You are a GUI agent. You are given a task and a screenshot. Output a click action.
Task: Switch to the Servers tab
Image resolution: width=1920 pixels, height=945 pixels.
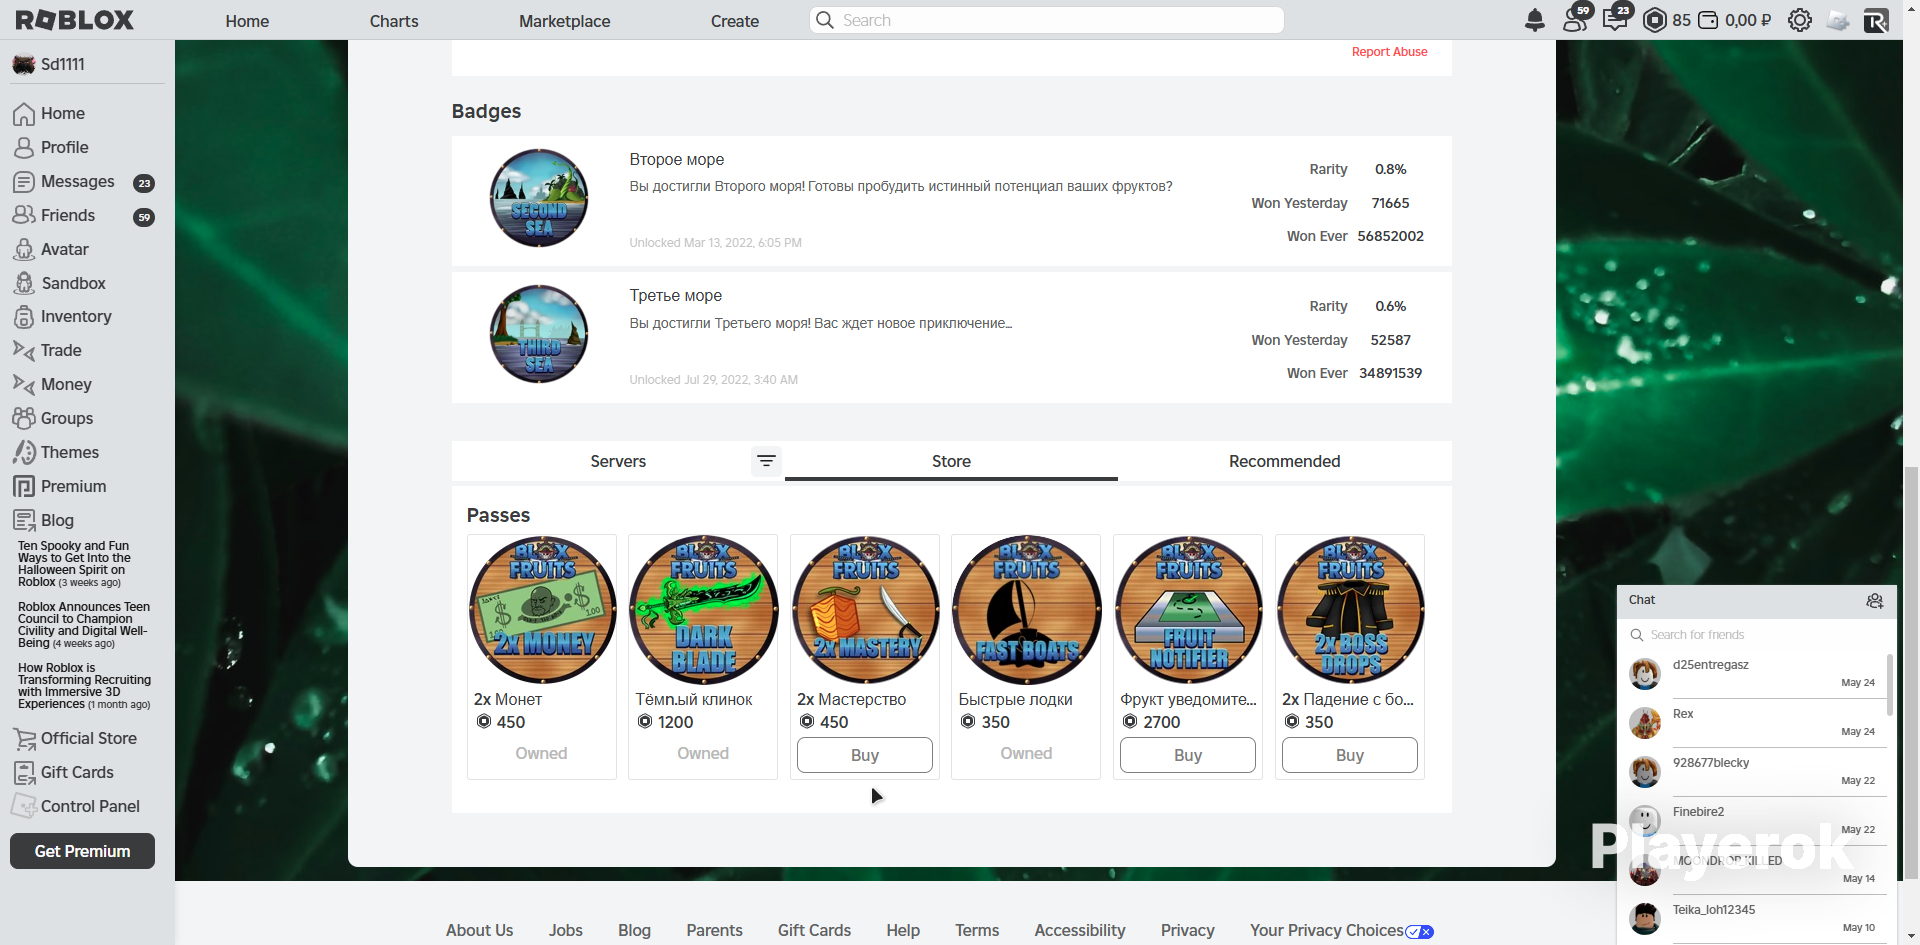pos(618,461)
